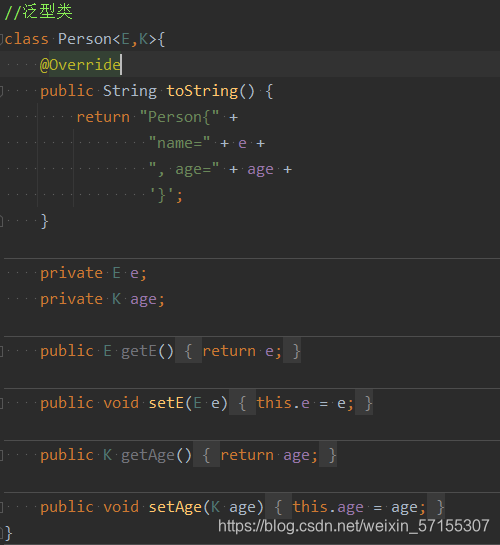The width and height of the screenshot is (500, 545).
Task: Click the string literal "name="
Action: tap(180, 143)
